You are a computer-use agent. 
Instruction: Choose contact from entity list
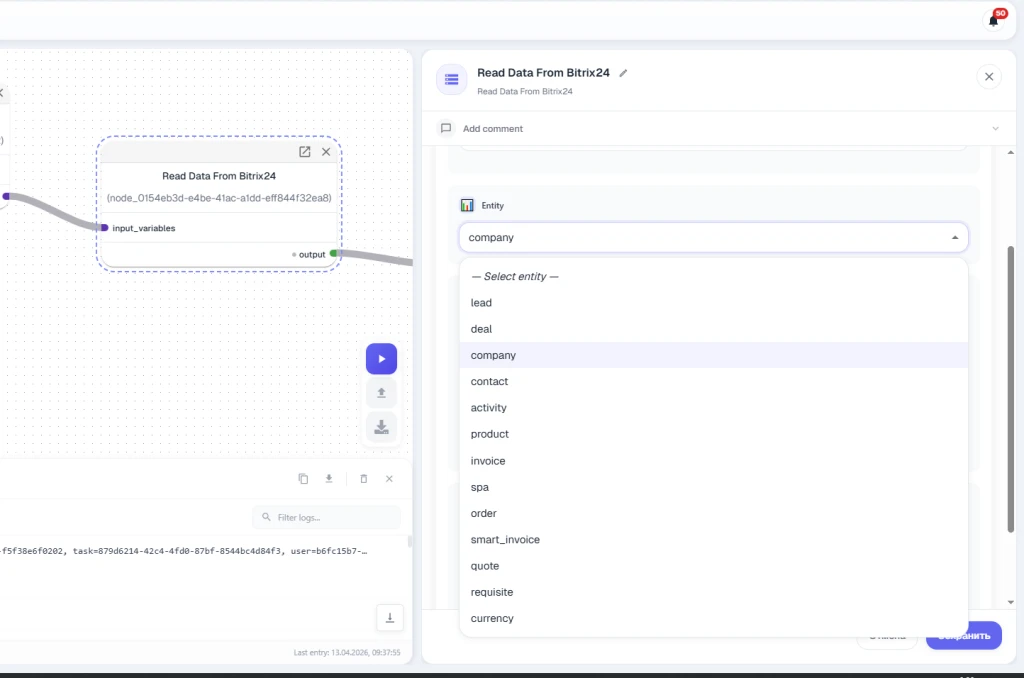[713, 381]
